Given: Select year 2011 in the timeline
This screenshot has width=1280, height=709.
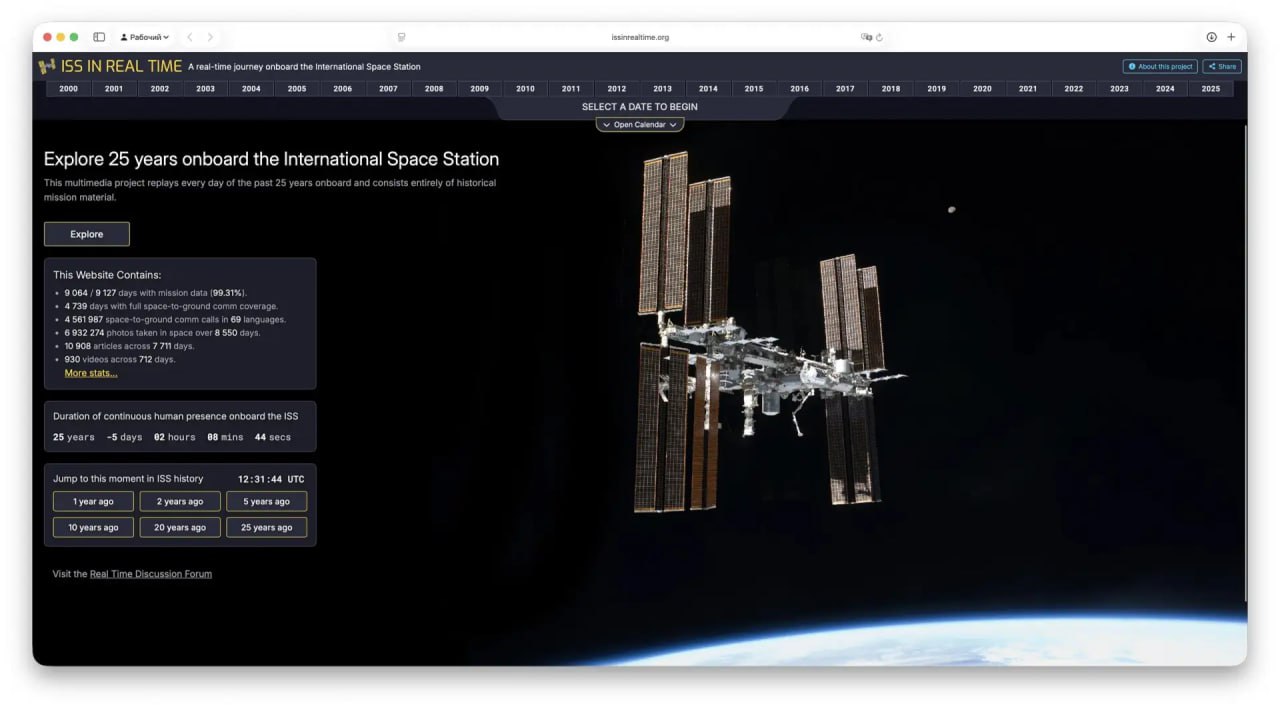Looking at the screenshot, I should (x=571, y=89).
